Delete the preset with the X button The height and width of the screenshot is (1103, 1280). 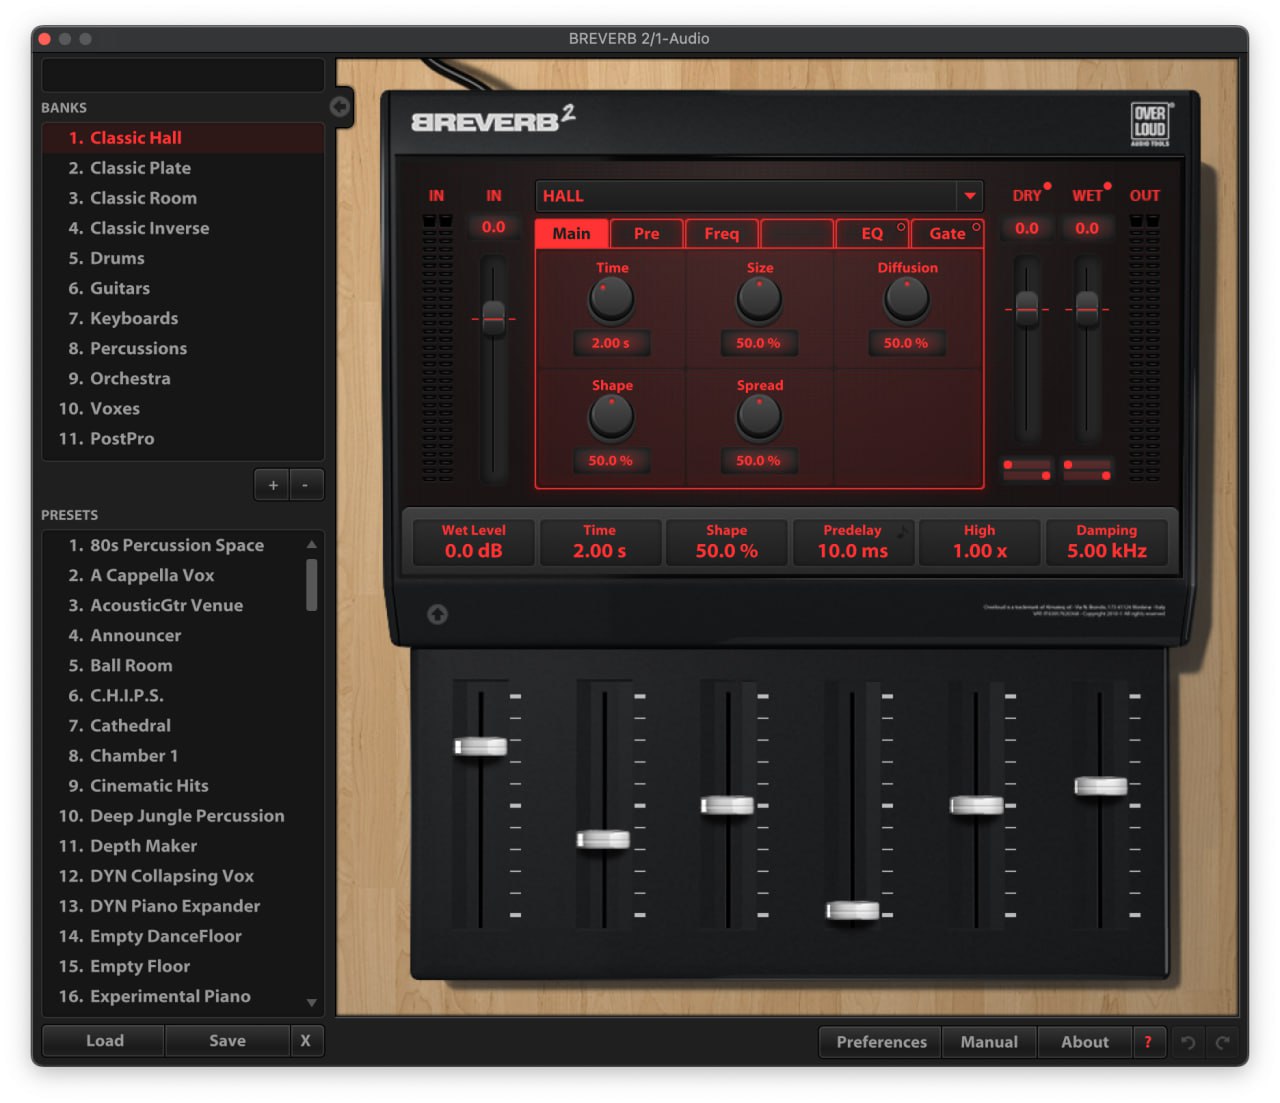(306, 1040)
